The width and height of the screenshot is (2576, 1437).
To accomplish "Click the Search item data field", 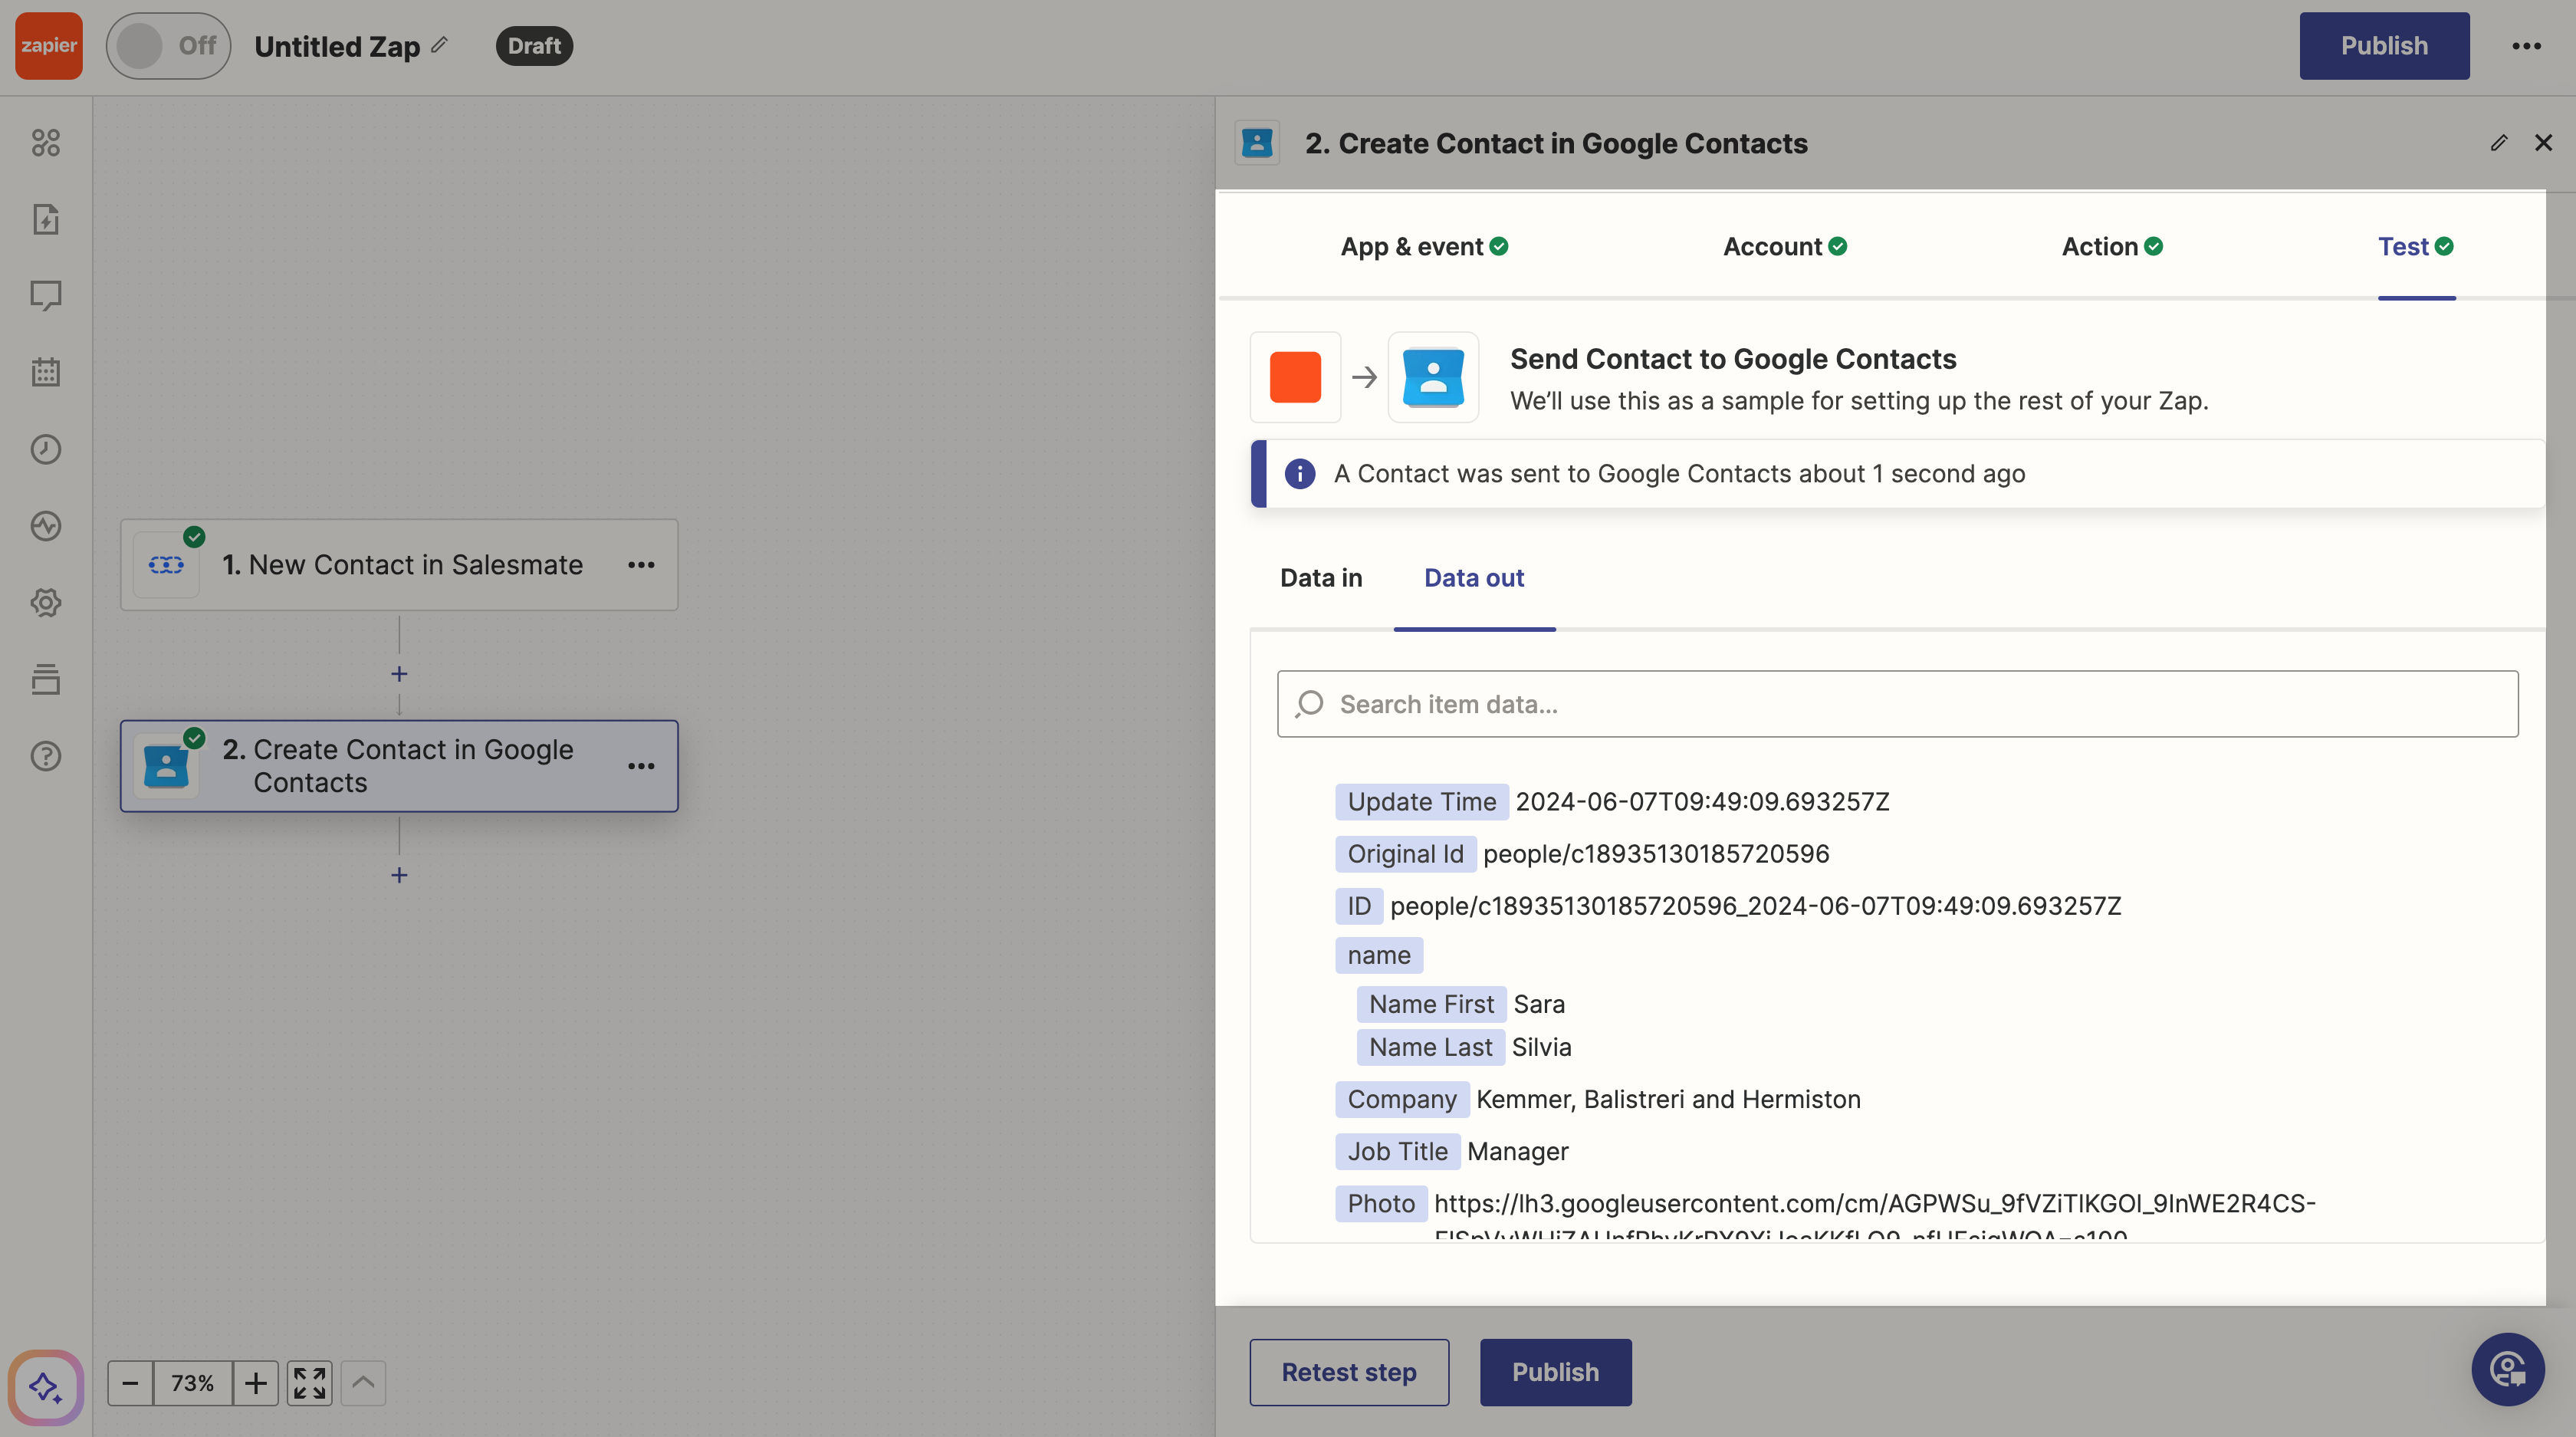I will (1897, 704).
